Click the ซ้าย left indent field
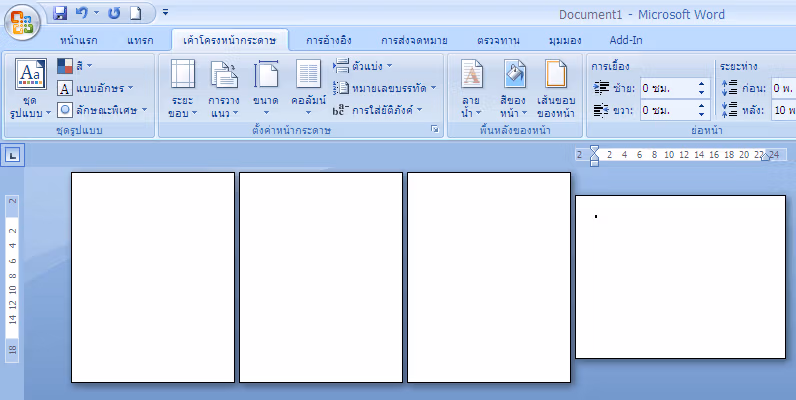 tap(669, 88)
